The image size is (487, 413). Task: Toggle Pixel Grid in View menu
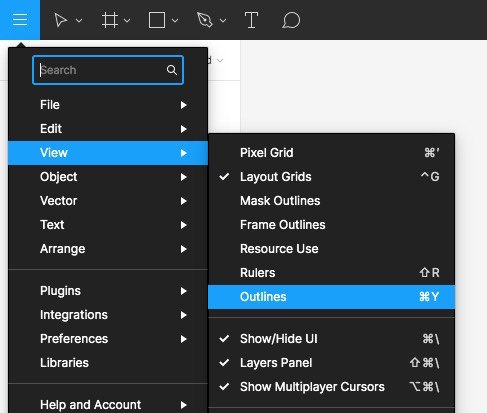331,153
